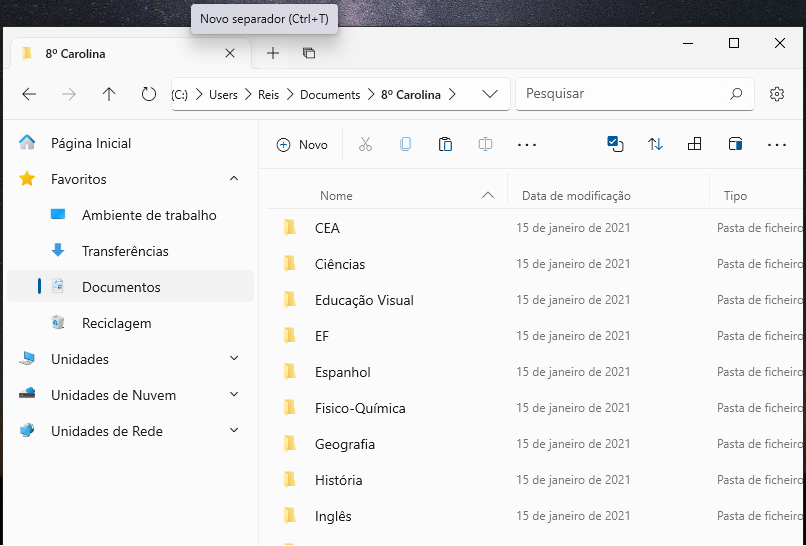
Task: Click the magnifier search icon
Action: point(736,94)
